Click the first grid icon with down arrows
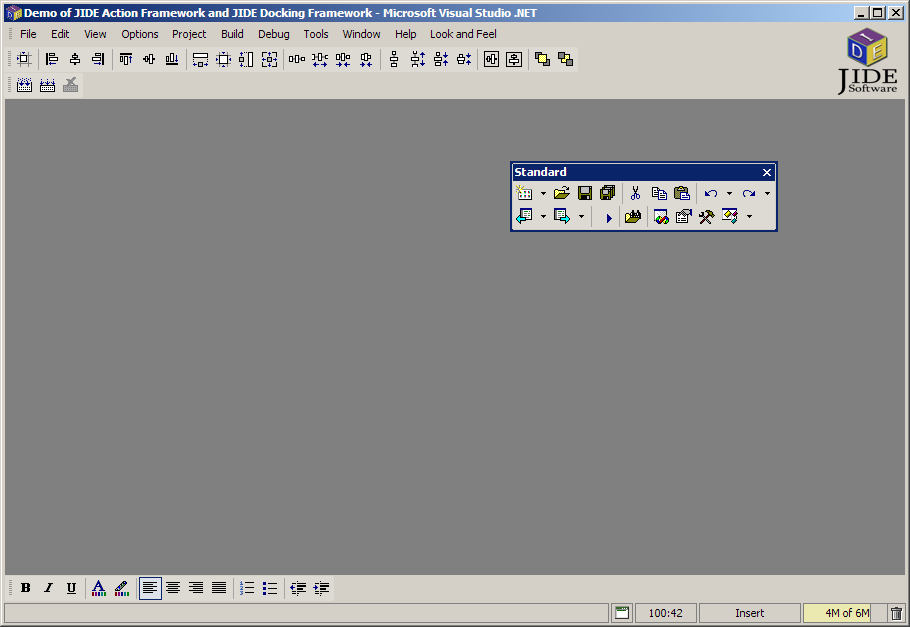Image resolution: width=910 pixels, height=627 pixels. (x=24, y=86)
